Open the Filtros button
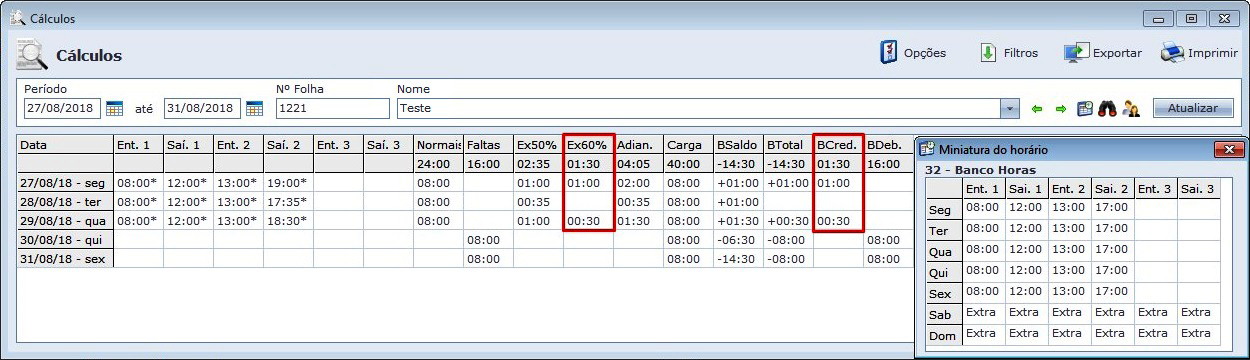The width and height of the screenshot is (1250, 360). (x=1008, y=53)
